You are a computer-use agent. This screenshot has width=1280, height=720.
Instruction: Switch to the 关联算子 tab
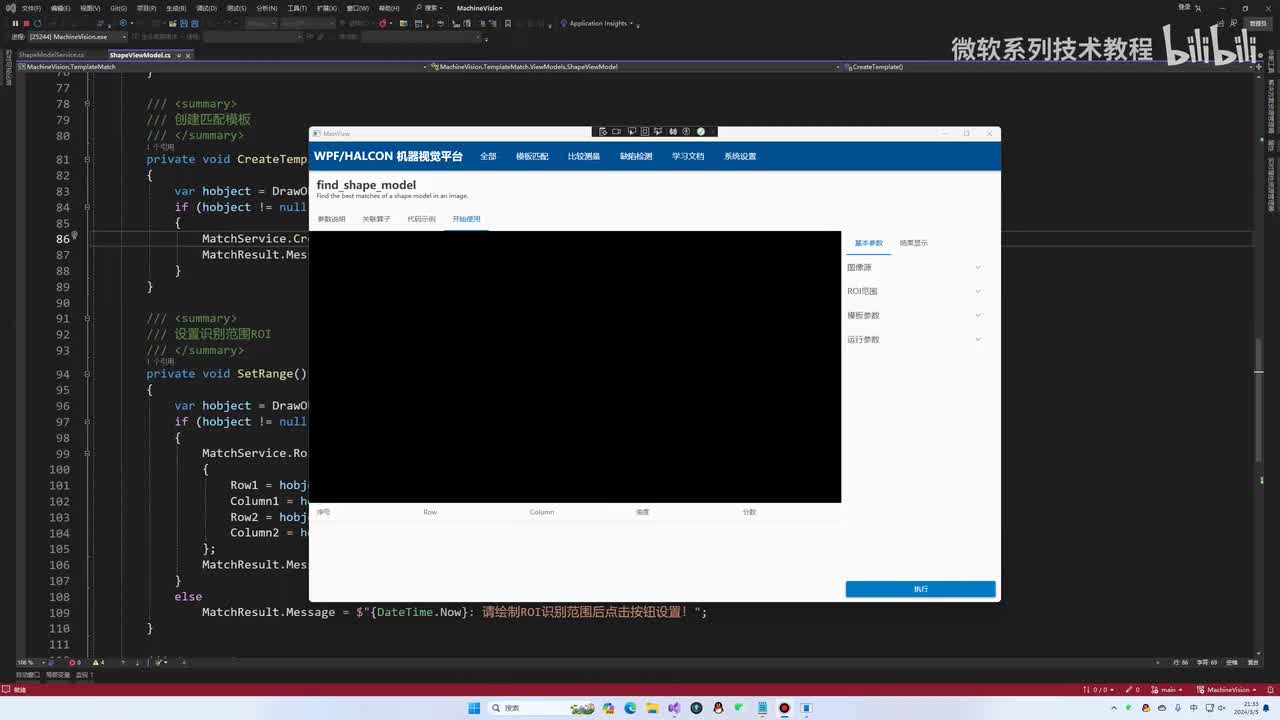click(376, 219)
